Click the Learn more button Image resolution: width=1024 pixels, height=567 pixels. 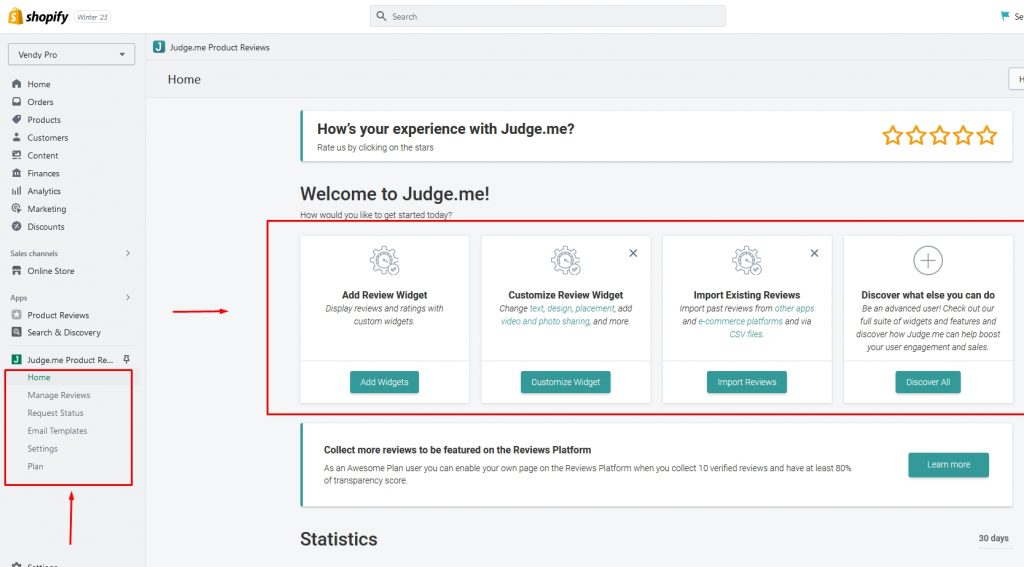click(x=948, y=464)
